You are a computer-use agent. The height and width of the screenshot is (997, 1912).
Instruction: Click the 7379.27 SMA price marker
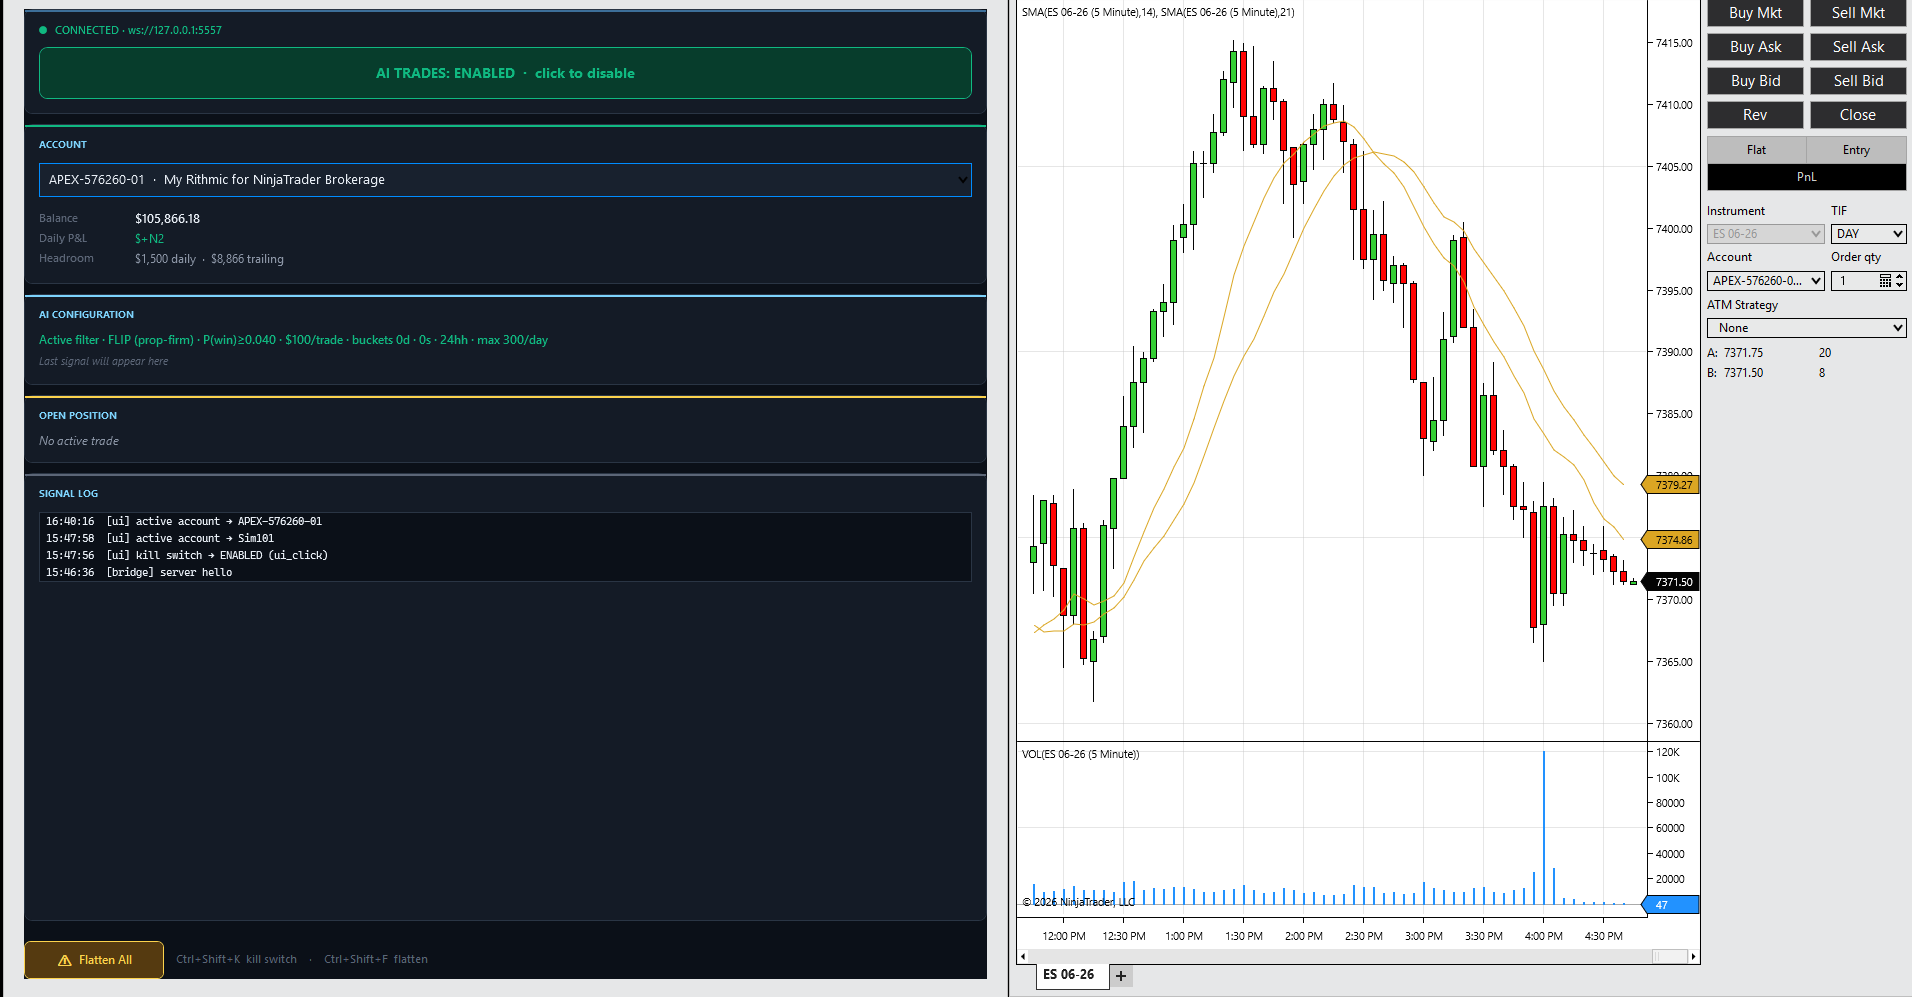[1671, 485]
